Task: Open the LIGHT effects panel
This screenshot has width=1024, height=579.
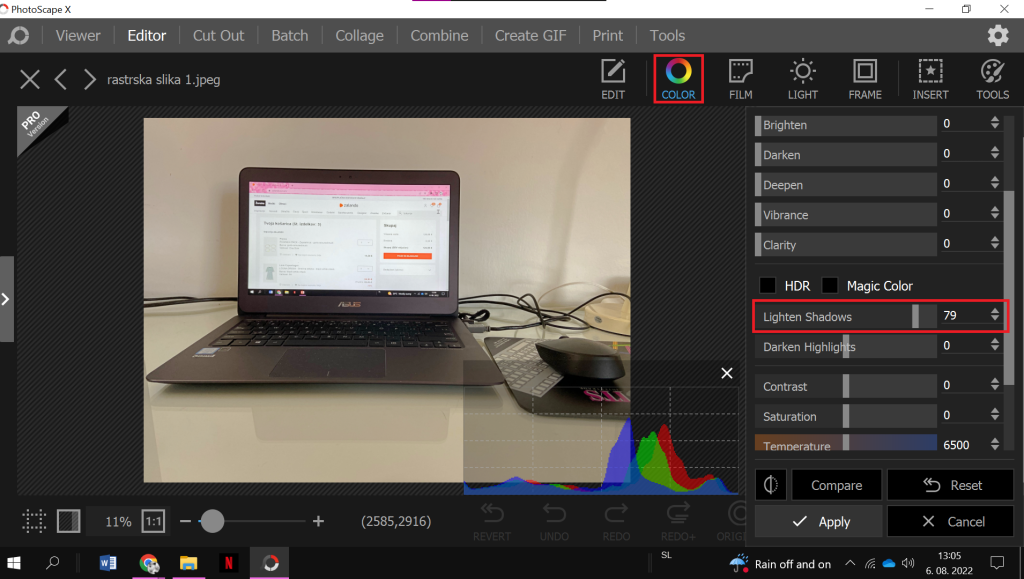Action: [802, 79]
